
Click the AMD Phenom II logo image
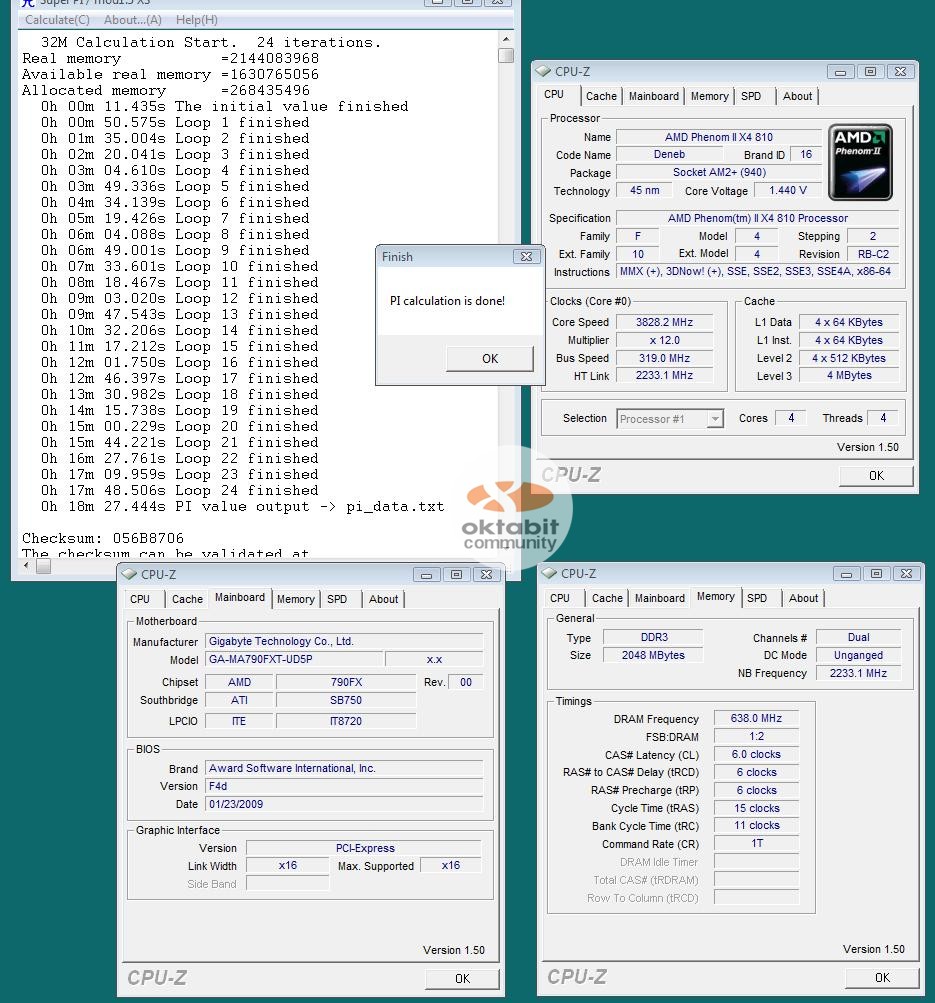[860, 162]
